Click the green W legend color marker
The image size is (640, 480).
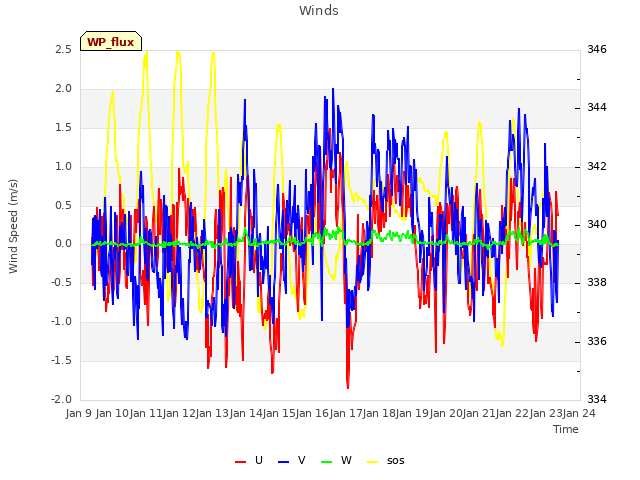point(327,462)
